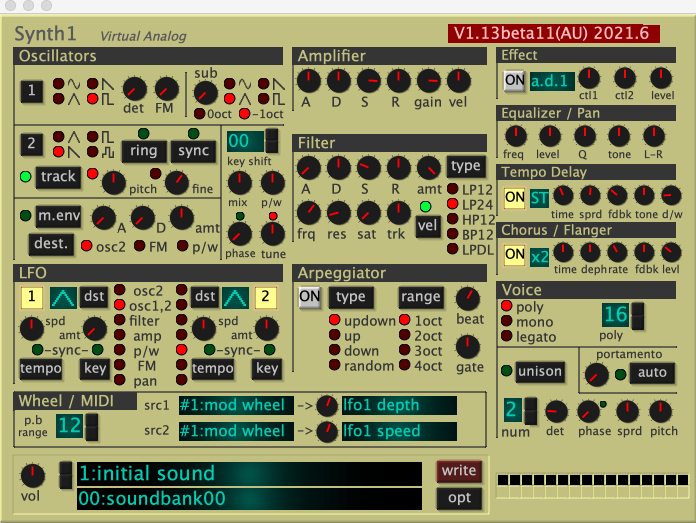Toggle the Chorus / Flanger ON button

point(514,255)
